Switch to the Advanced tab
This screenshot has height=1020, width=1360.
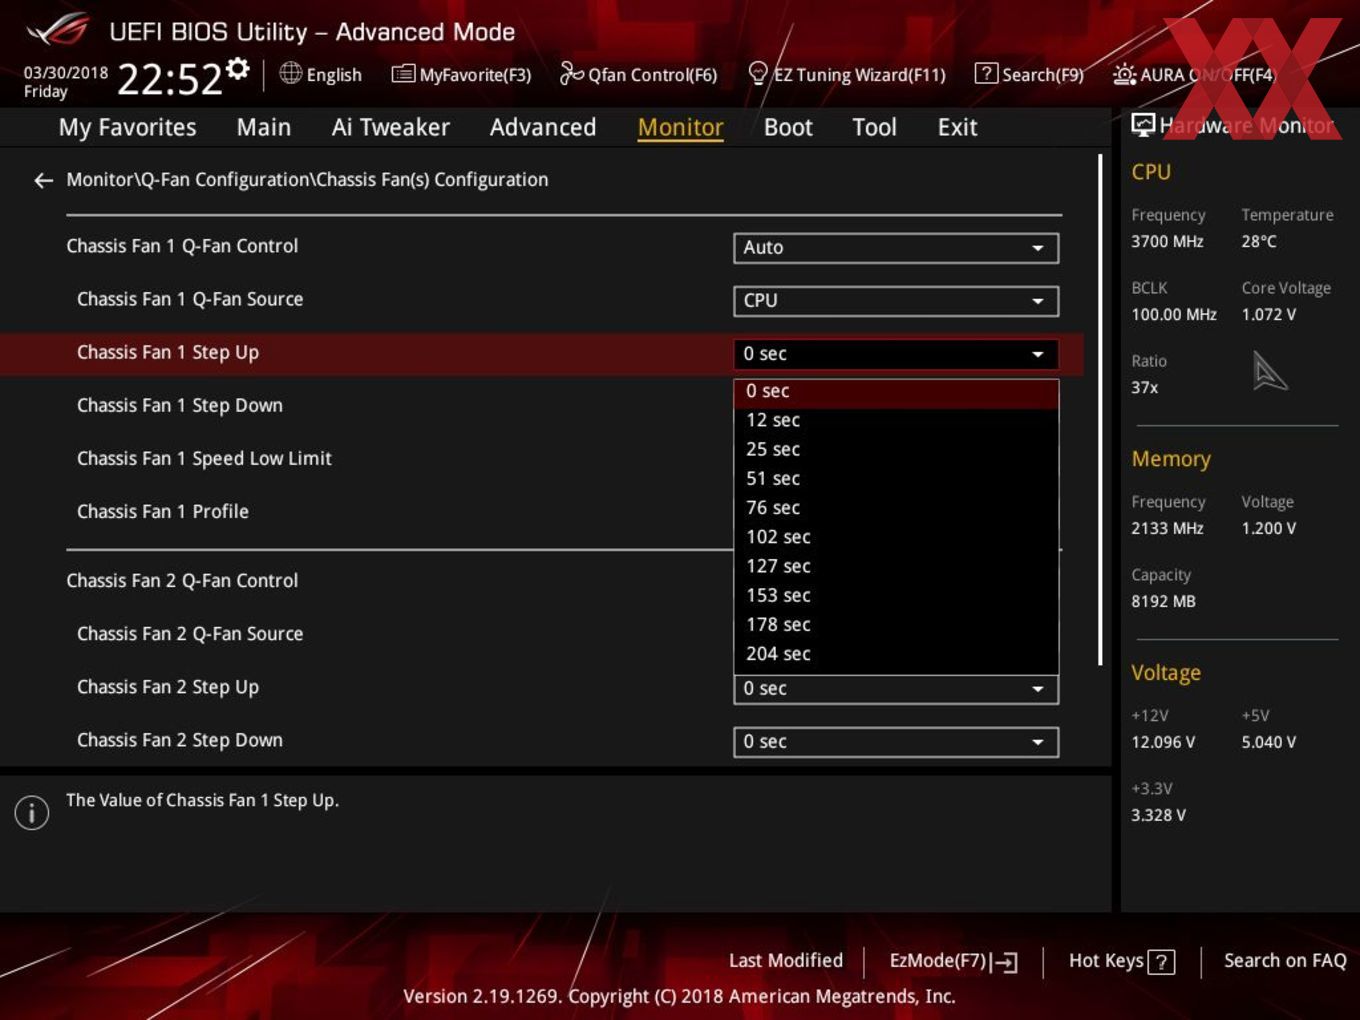coord(543,127)
